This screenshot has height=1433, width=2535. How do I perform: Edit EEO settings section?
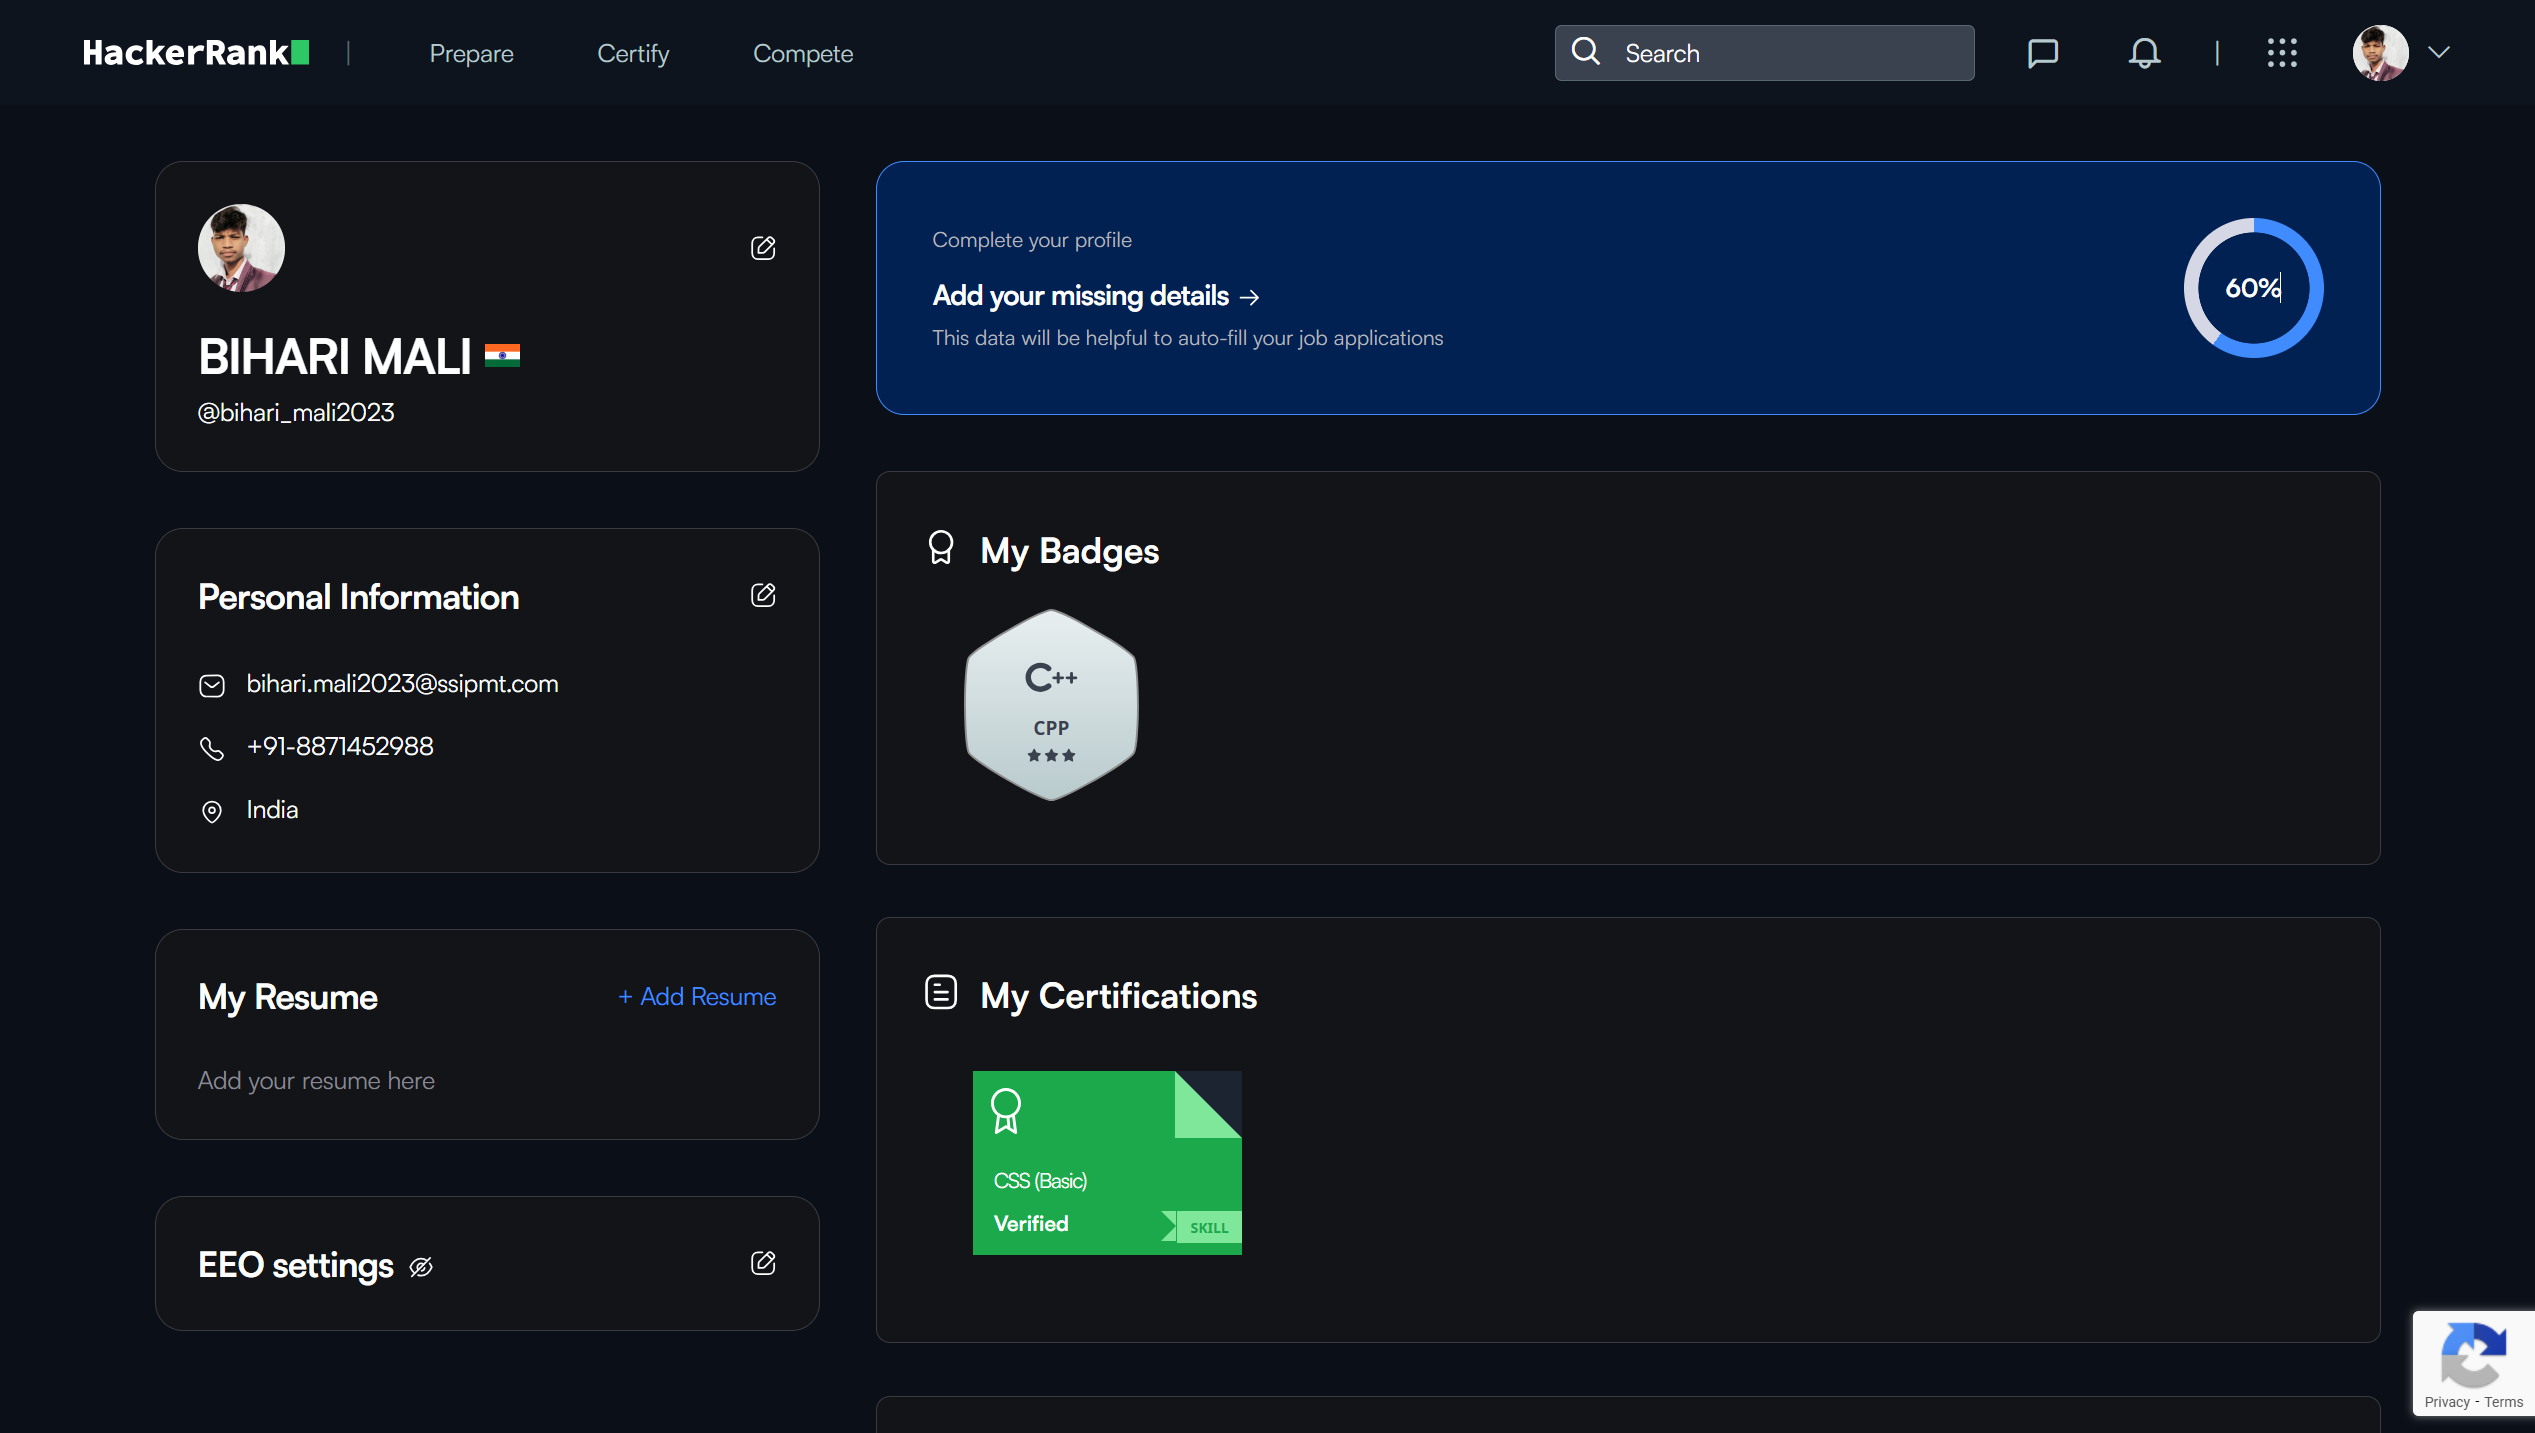[763, 1263]
